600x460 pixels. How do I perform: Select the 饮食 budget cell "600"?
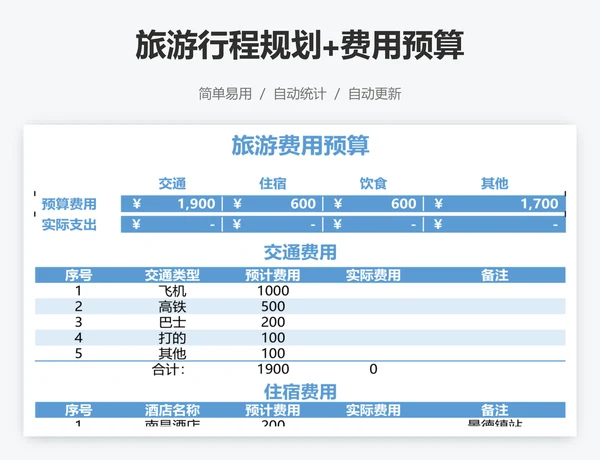[373, 204]
